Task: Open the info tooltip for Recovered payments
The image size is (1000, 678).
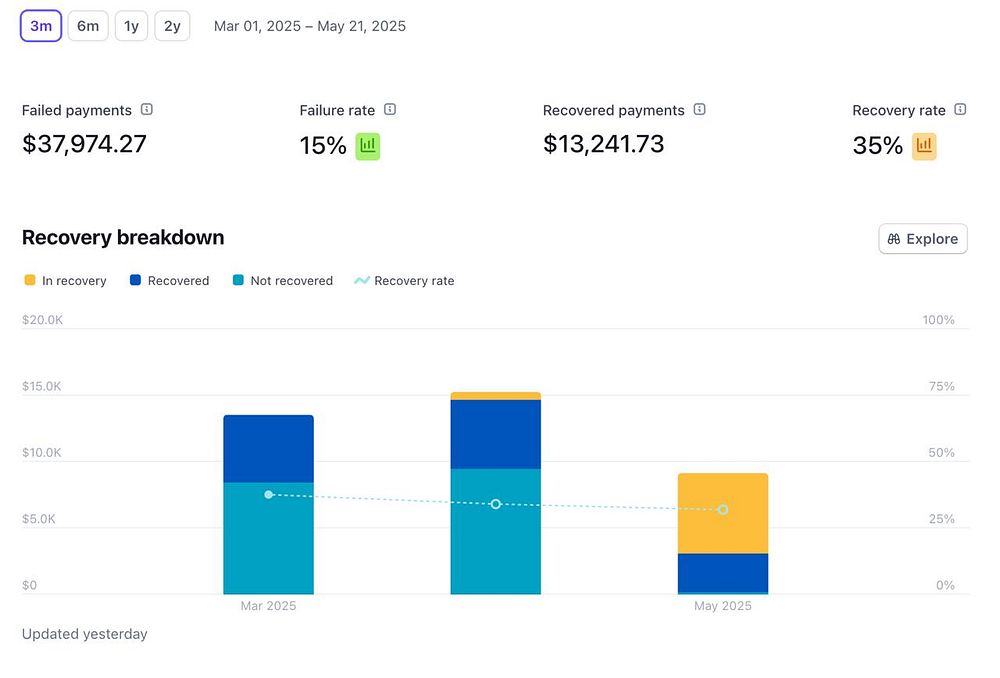Action: [x=700, y=109]
